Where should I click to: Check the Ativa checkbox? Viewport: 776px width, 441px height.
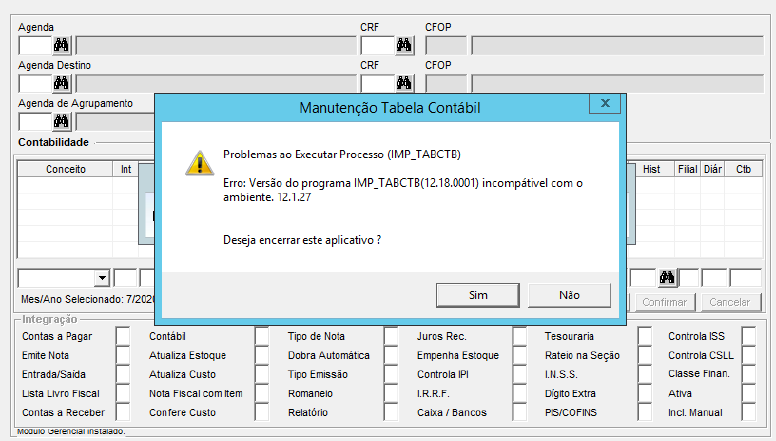(749, 393)
